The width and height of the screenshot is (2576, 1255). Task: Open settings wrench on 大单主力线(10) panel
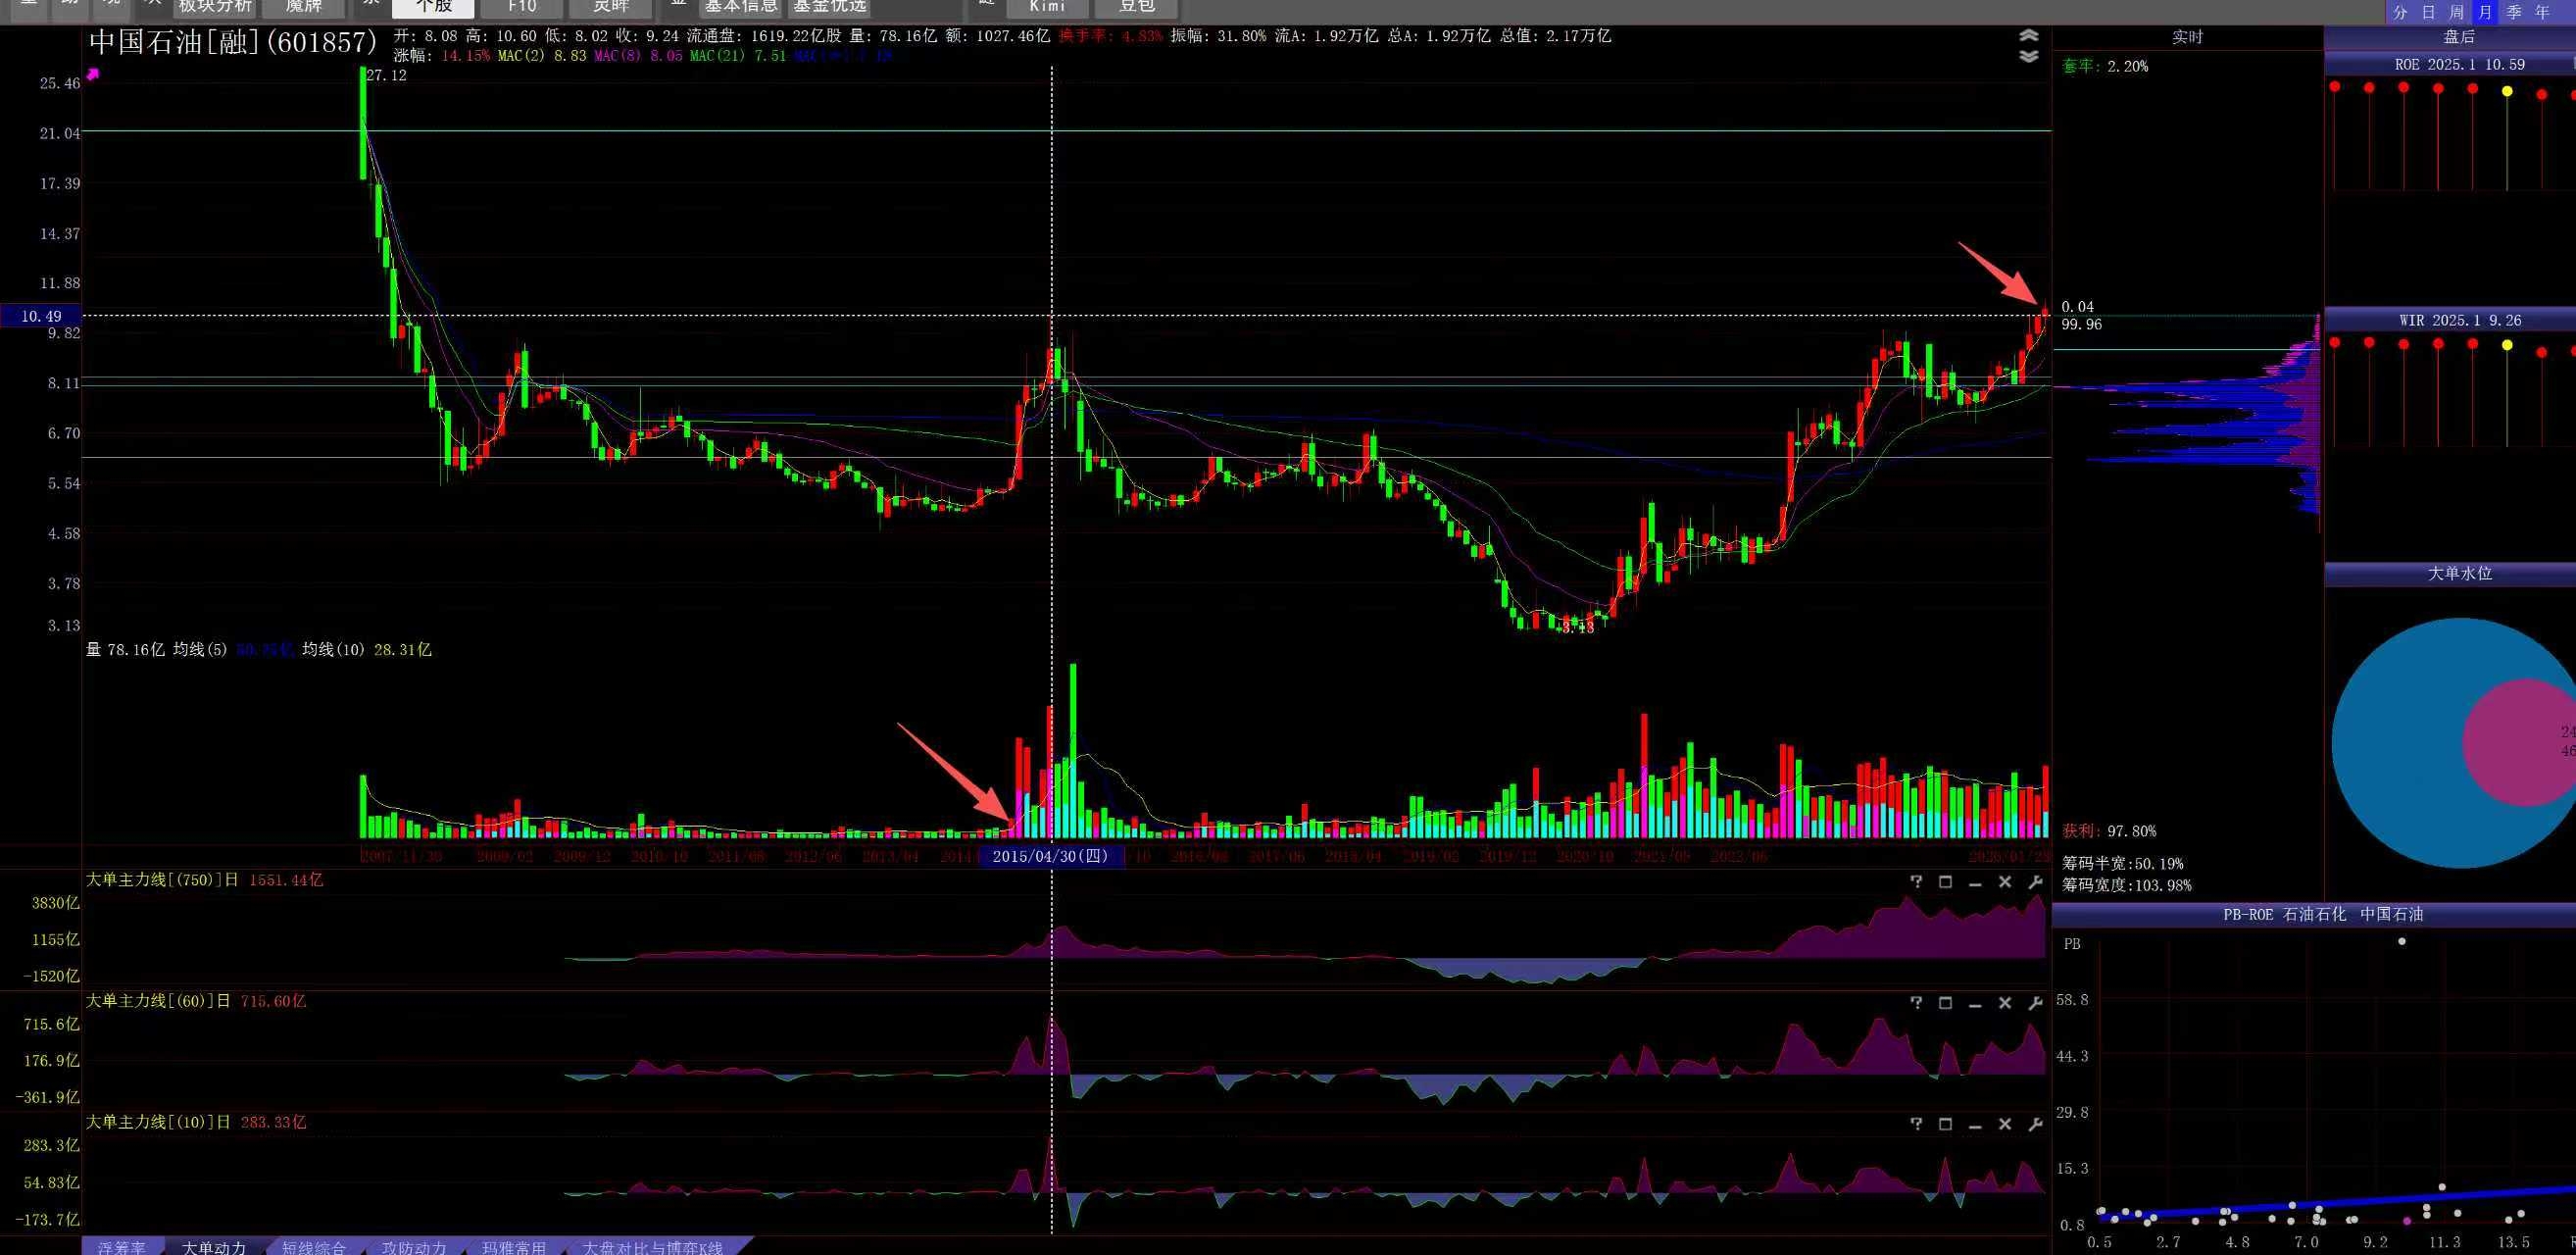pos(2034,1124)
